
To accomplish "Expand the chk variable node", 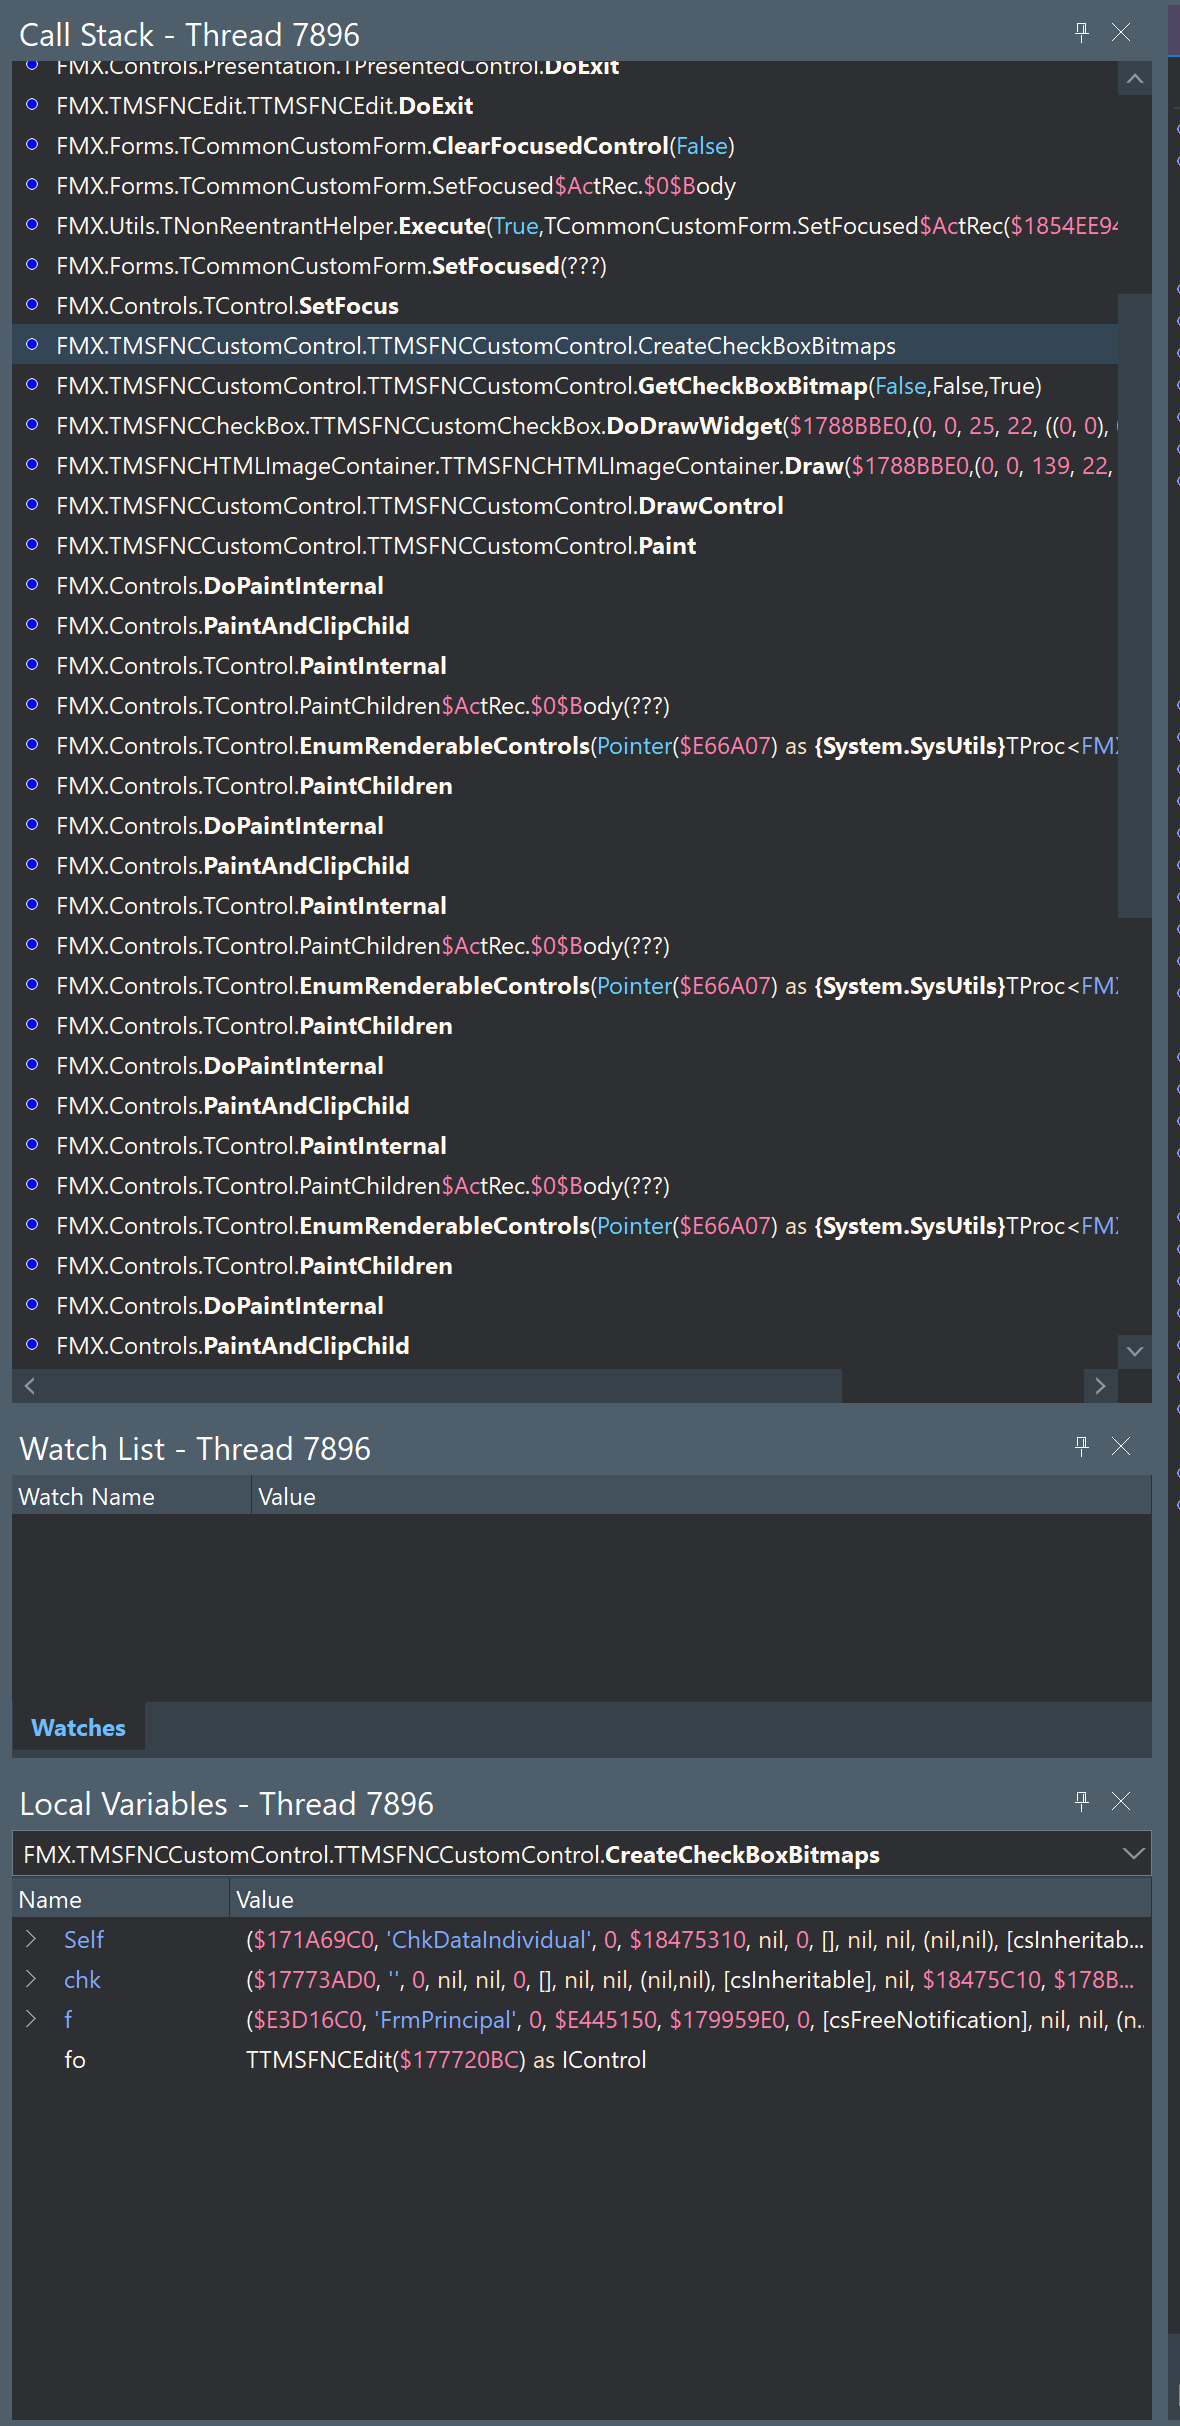I will (x=31, y=1979).
